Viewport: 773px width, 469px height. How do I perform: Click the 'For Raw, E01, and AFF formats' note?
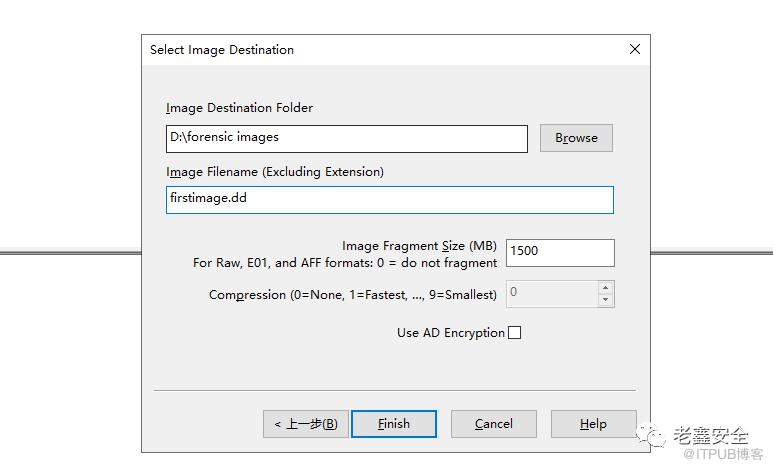345,263
